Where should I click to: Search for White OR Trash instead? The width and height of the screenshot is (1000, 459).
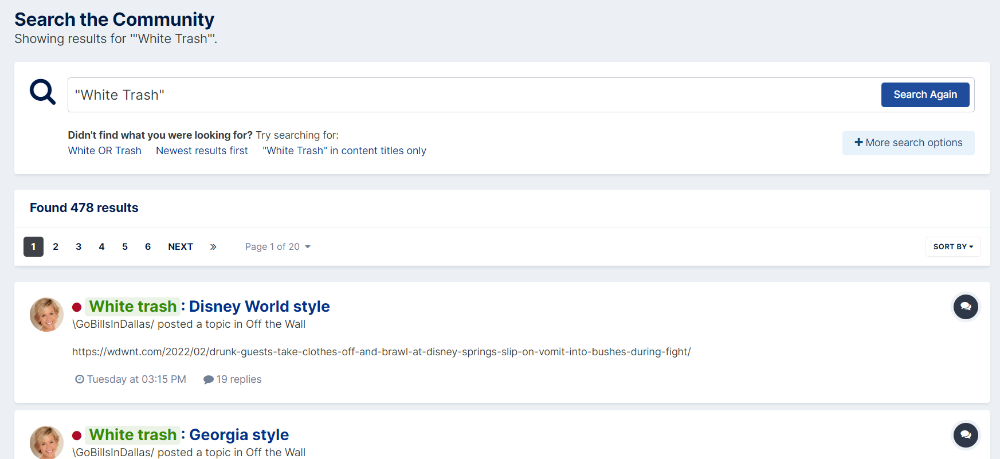pos(105,151)
